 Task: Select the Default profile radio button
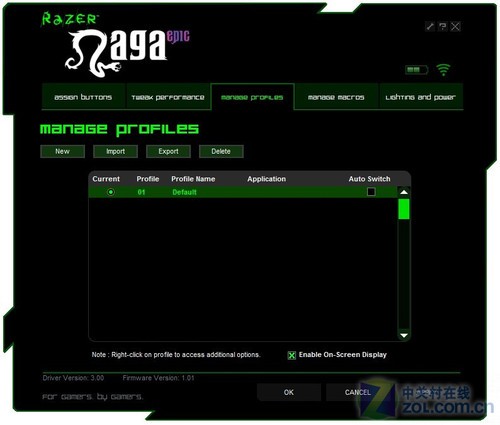click(111, 192)
